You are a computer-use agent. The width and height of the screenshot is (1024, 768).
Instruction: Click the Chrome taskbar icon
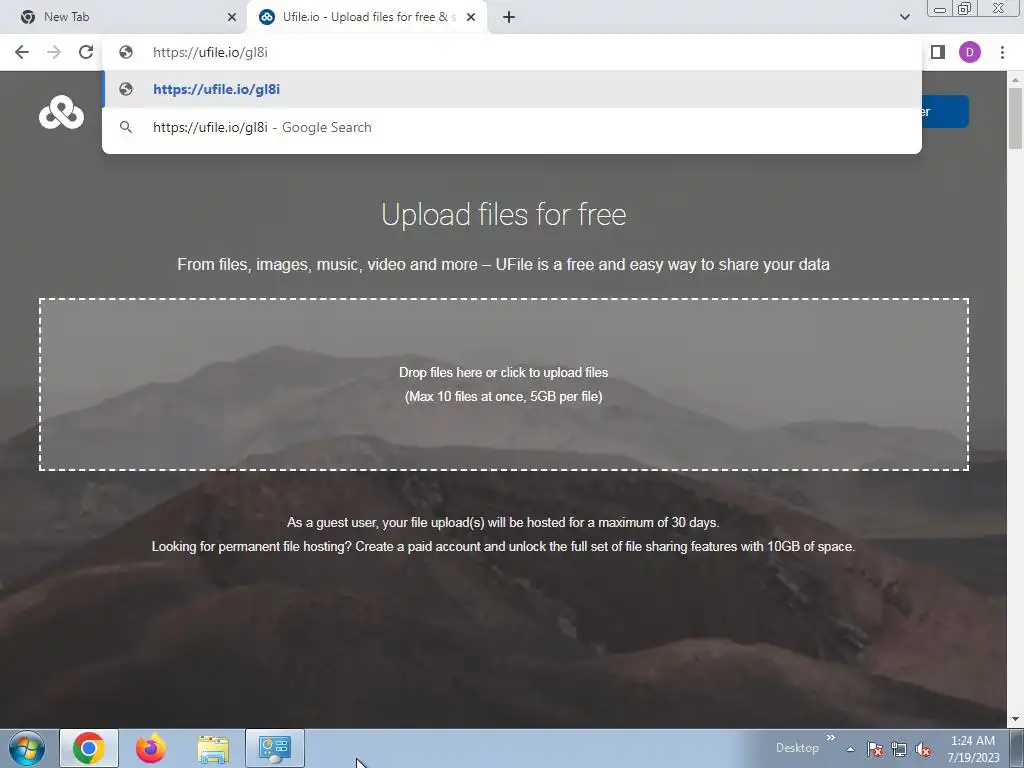89,748
